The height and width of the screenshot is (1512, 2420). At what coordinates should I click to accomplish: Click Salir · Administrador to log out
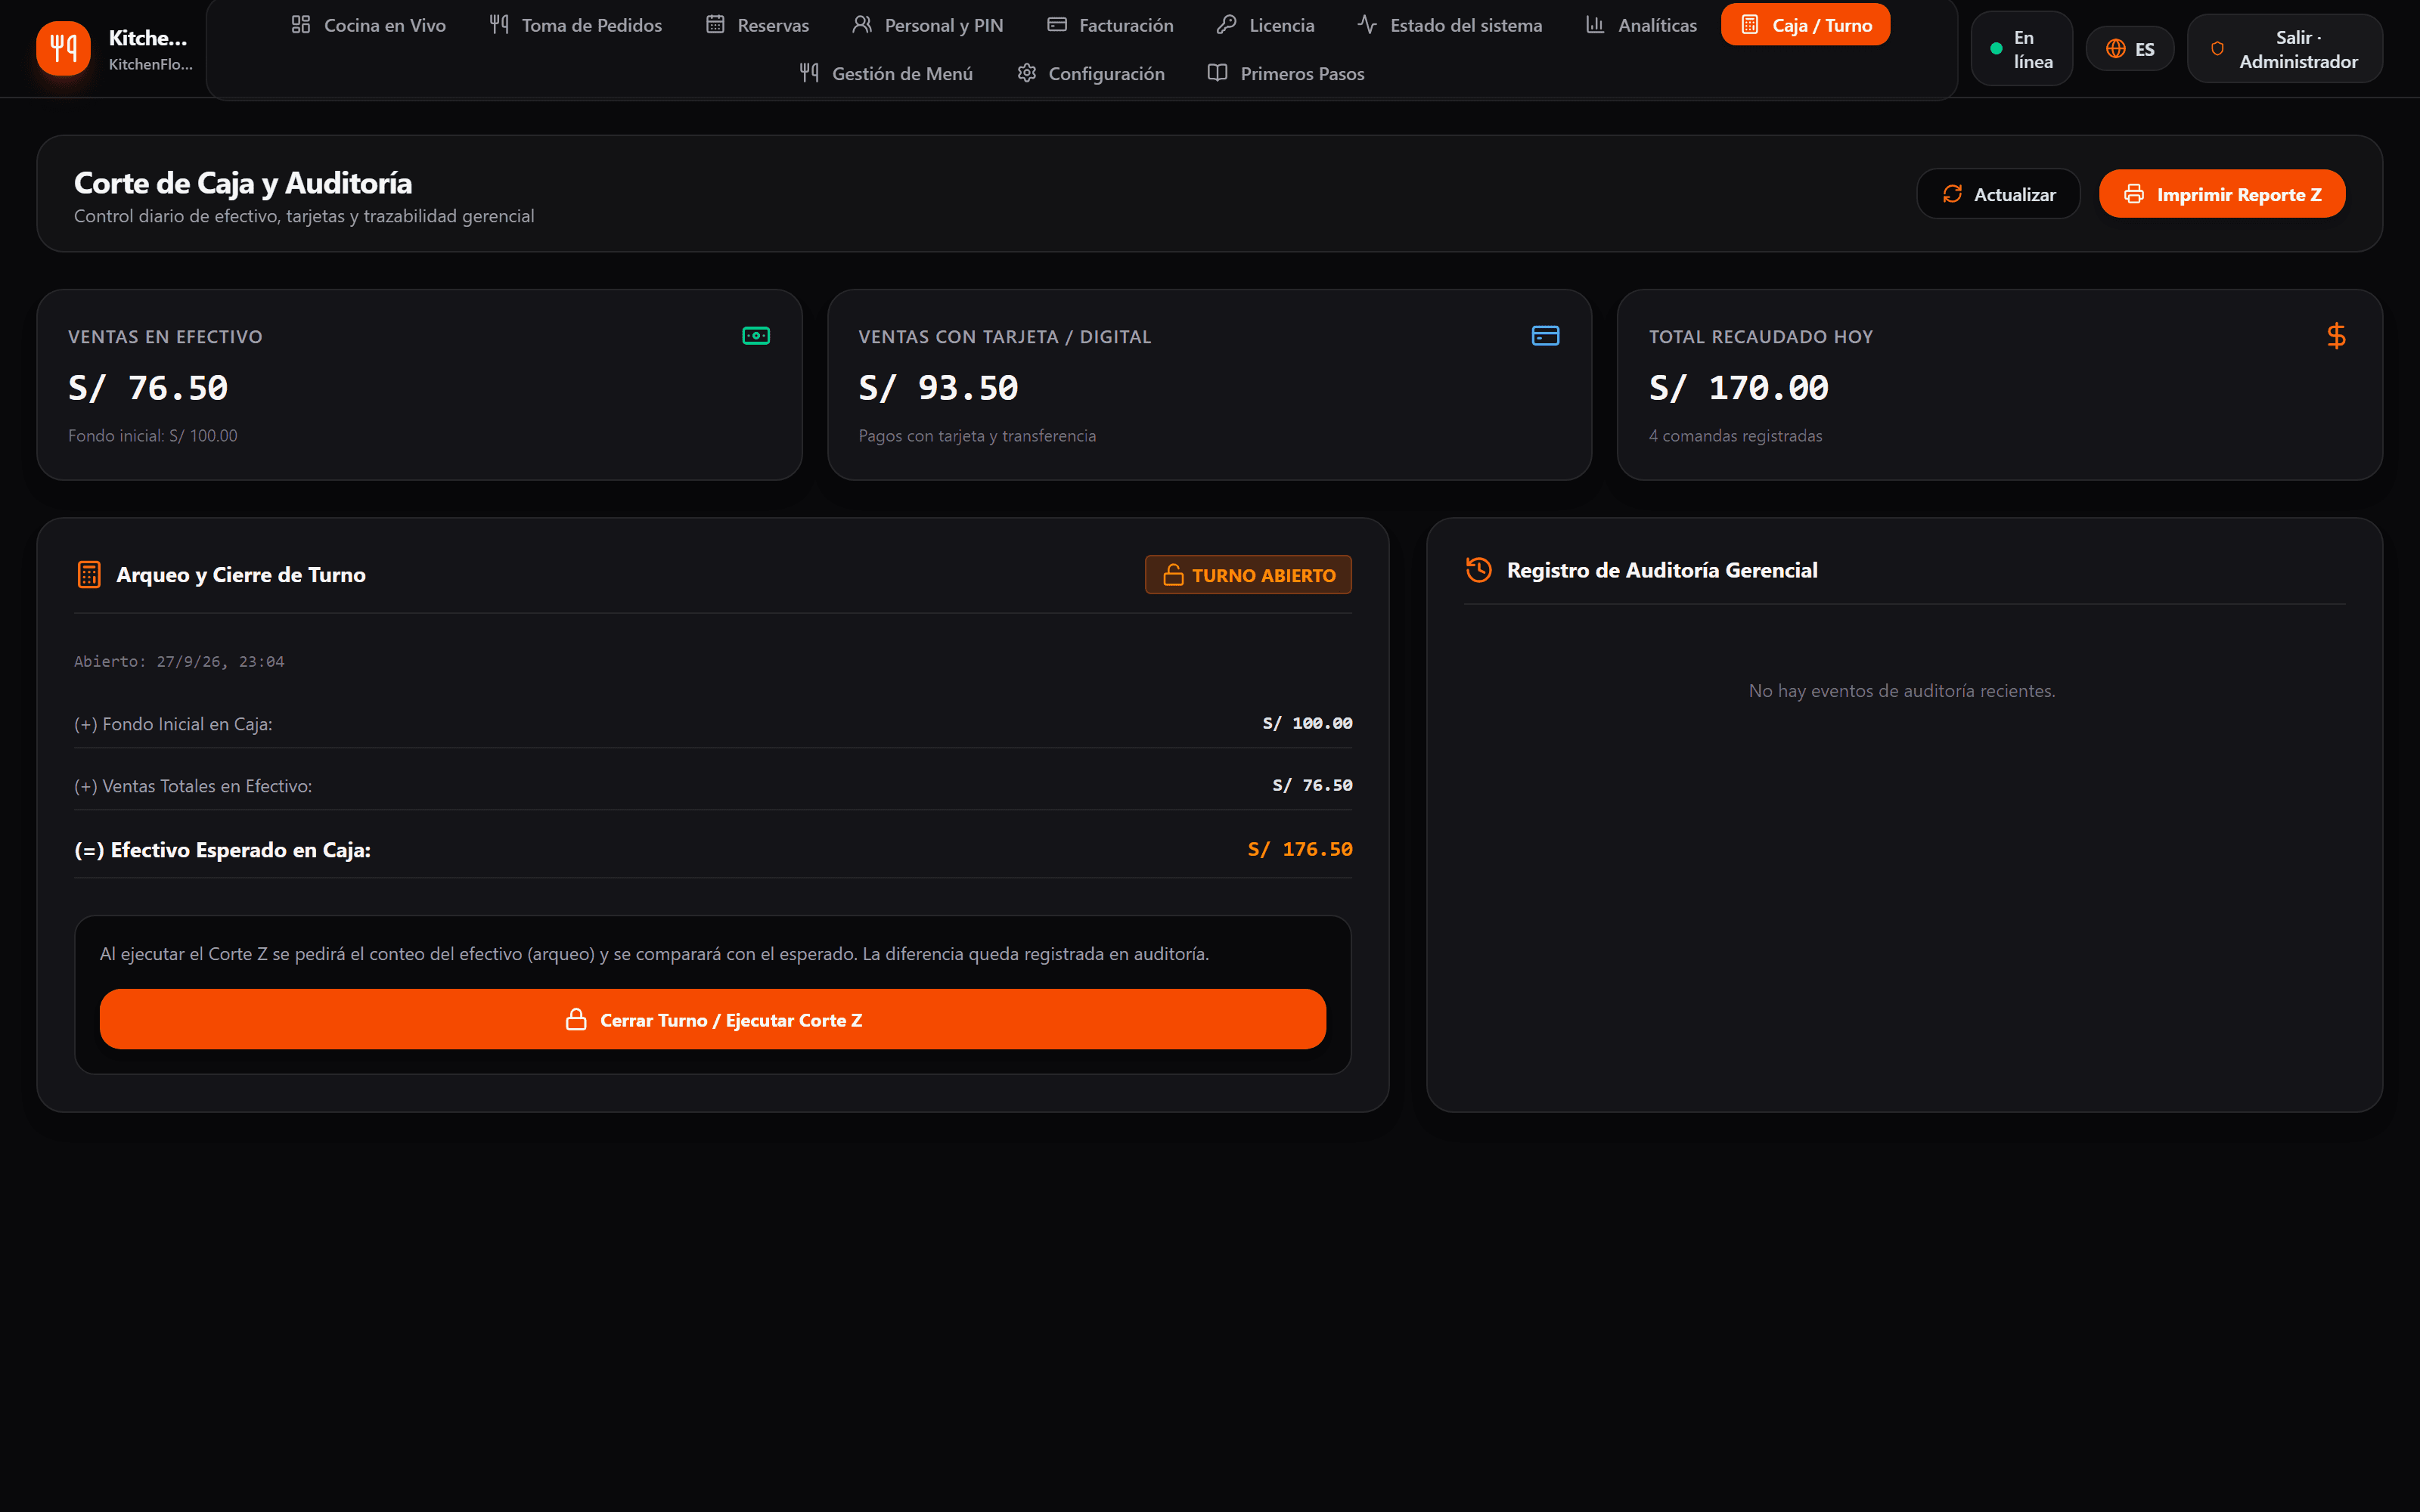click(2285, 49)
